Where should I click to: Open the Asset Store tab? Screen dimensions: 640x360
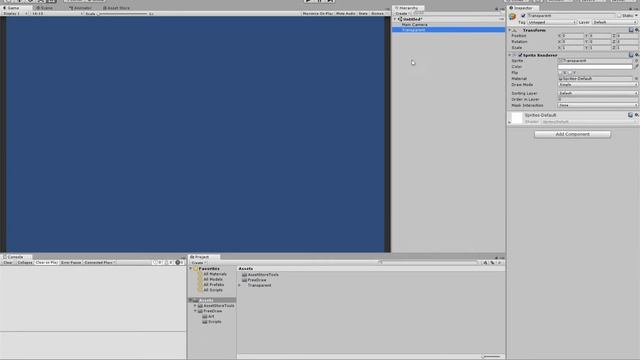117,8
